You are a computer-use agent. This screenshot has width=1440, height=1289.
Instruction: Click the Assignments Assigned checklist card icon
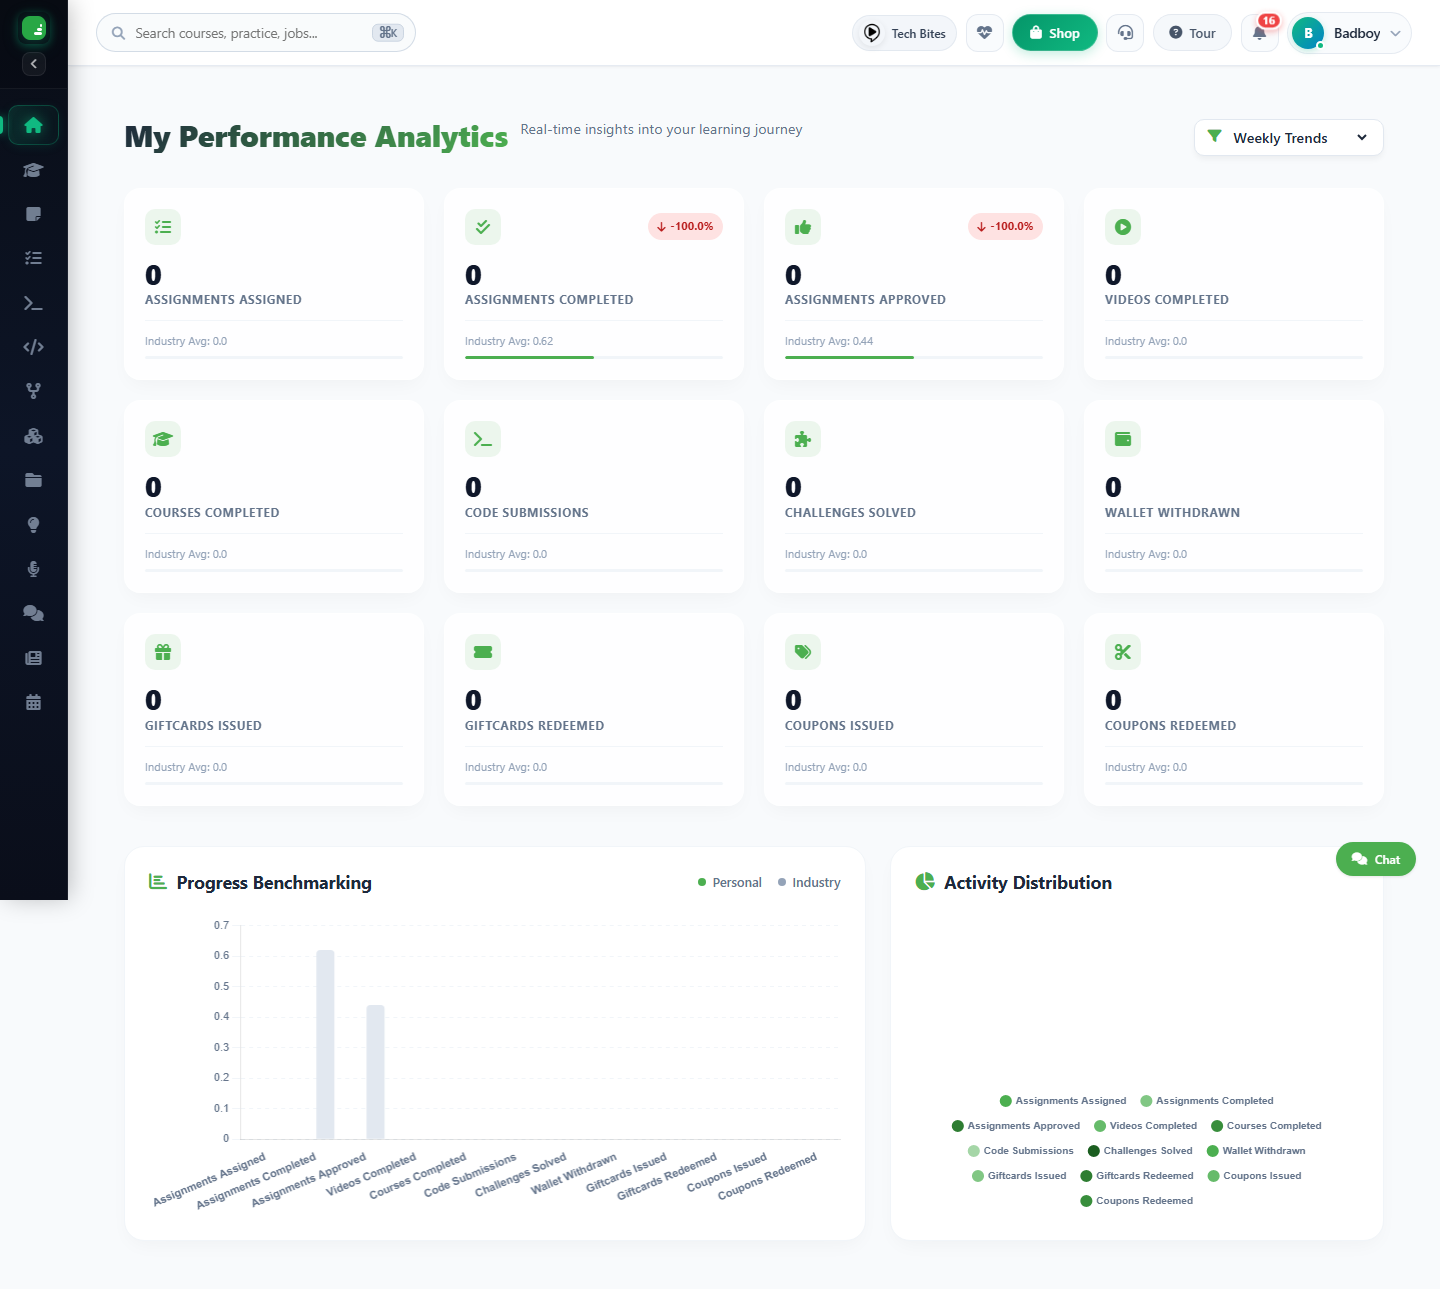pos(163,227)
